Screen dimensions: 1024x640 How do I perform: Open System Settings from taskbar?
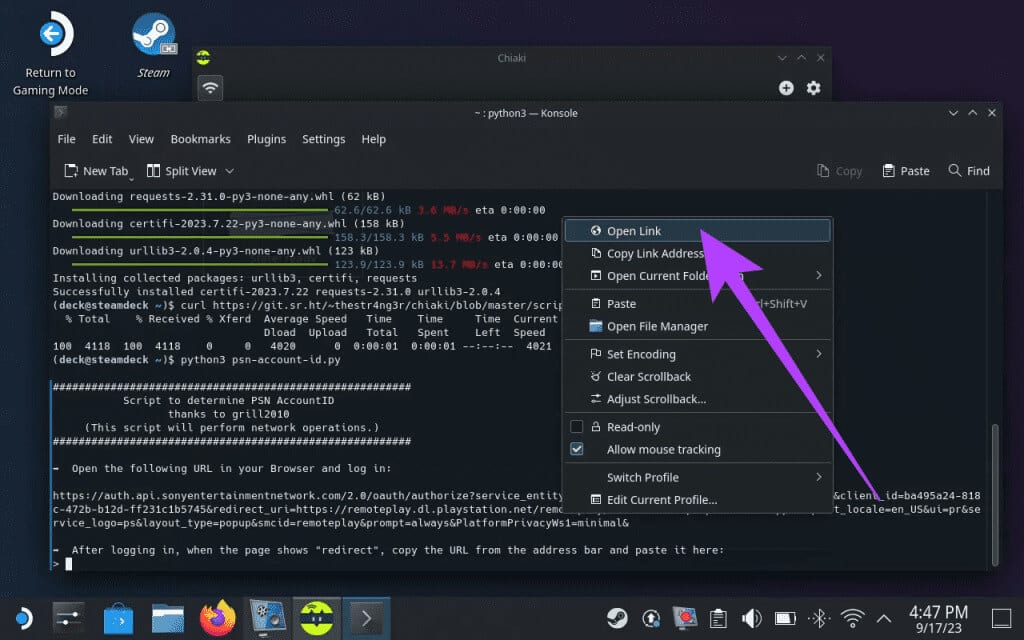click(69, 618)
